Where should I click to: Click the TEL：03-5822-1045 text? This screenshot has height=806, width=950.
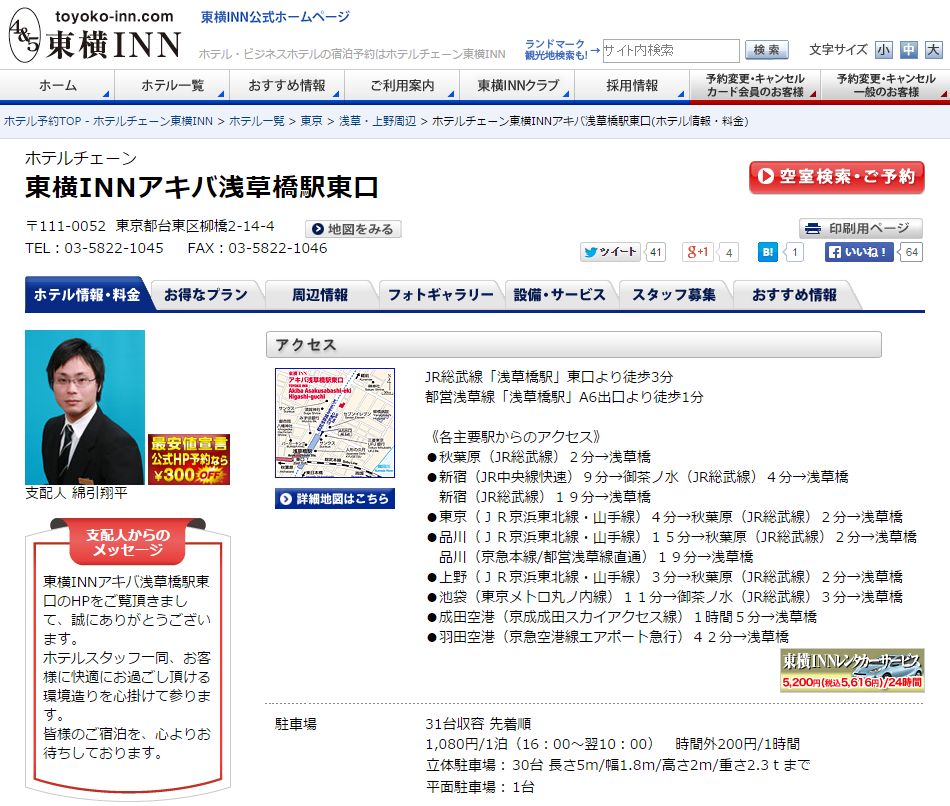[x=95, y=248]
